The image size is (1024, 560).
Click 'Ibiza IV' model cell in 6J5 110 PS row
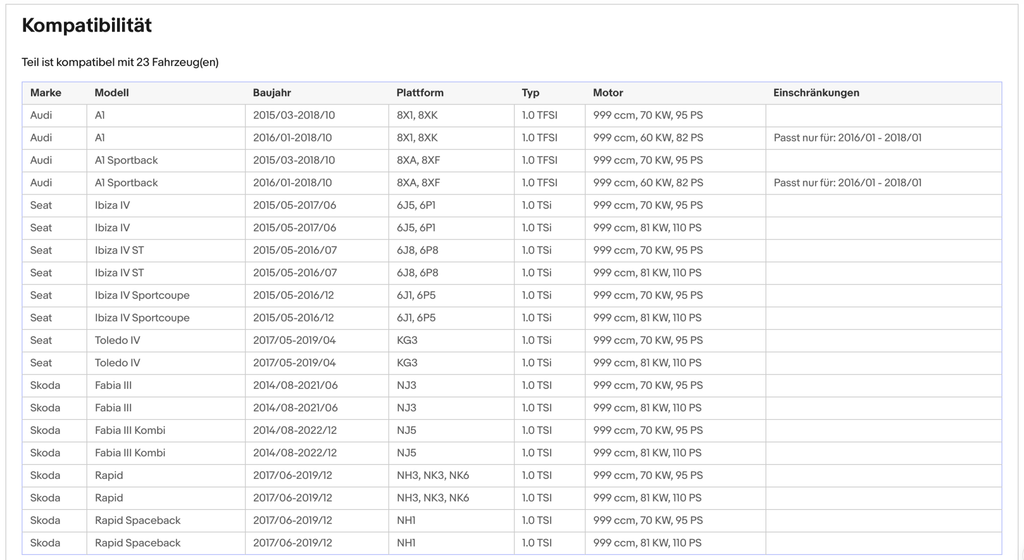[112, 228]
